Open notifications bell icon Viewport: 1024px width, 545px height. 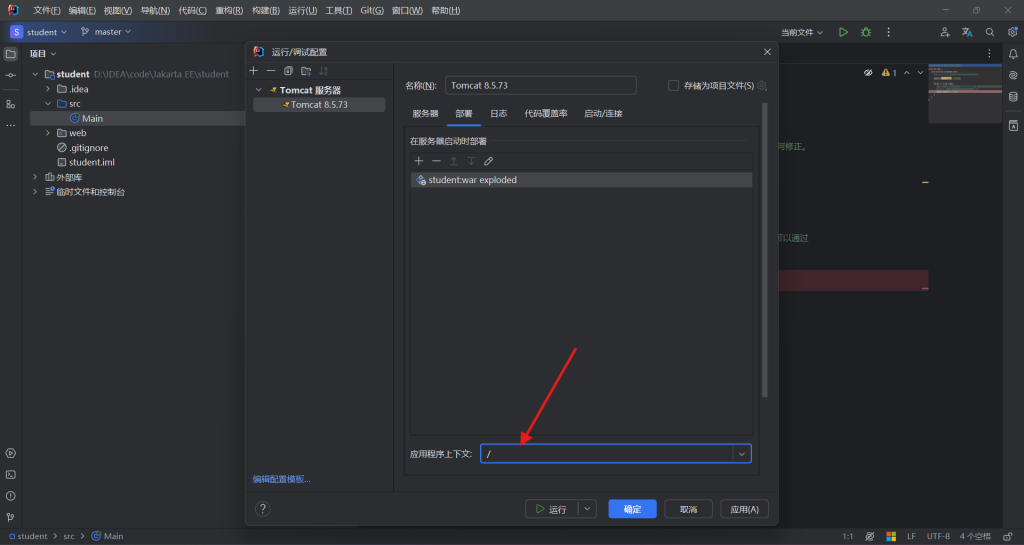[x=1013, y=54]
